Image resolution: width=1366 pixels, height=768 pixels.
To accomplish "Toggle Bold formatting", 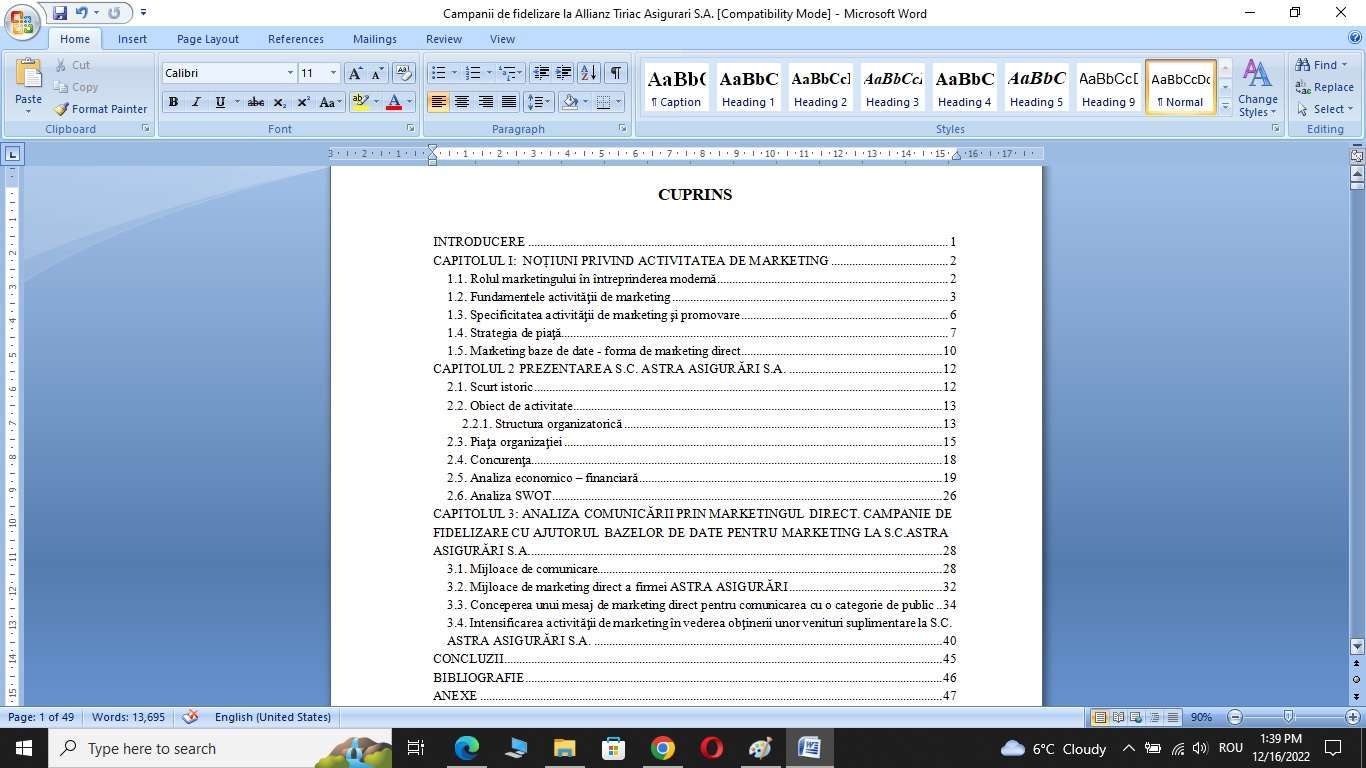I will pos(173,102).
